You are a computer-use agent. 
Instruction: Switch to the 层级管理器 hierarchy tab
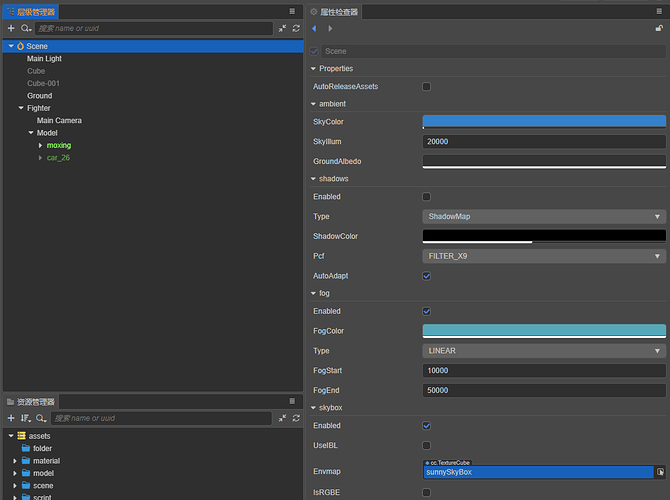31,12
